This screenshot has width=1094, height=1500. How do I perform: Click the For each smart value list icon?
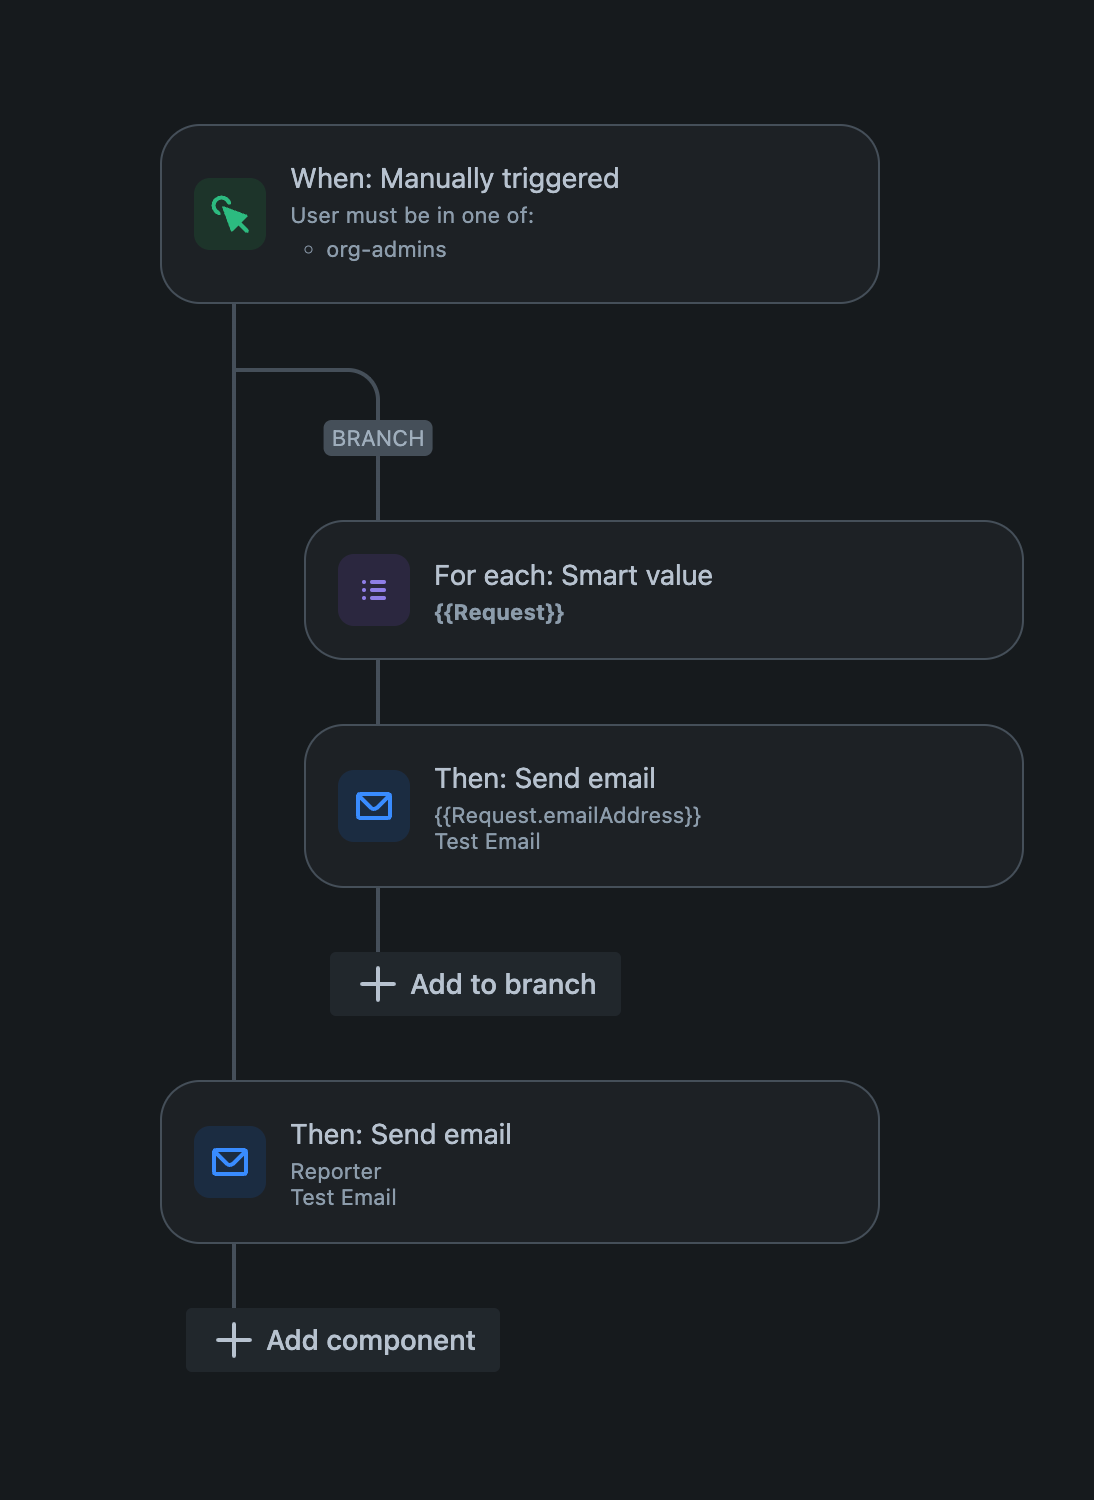pos(373,590)
